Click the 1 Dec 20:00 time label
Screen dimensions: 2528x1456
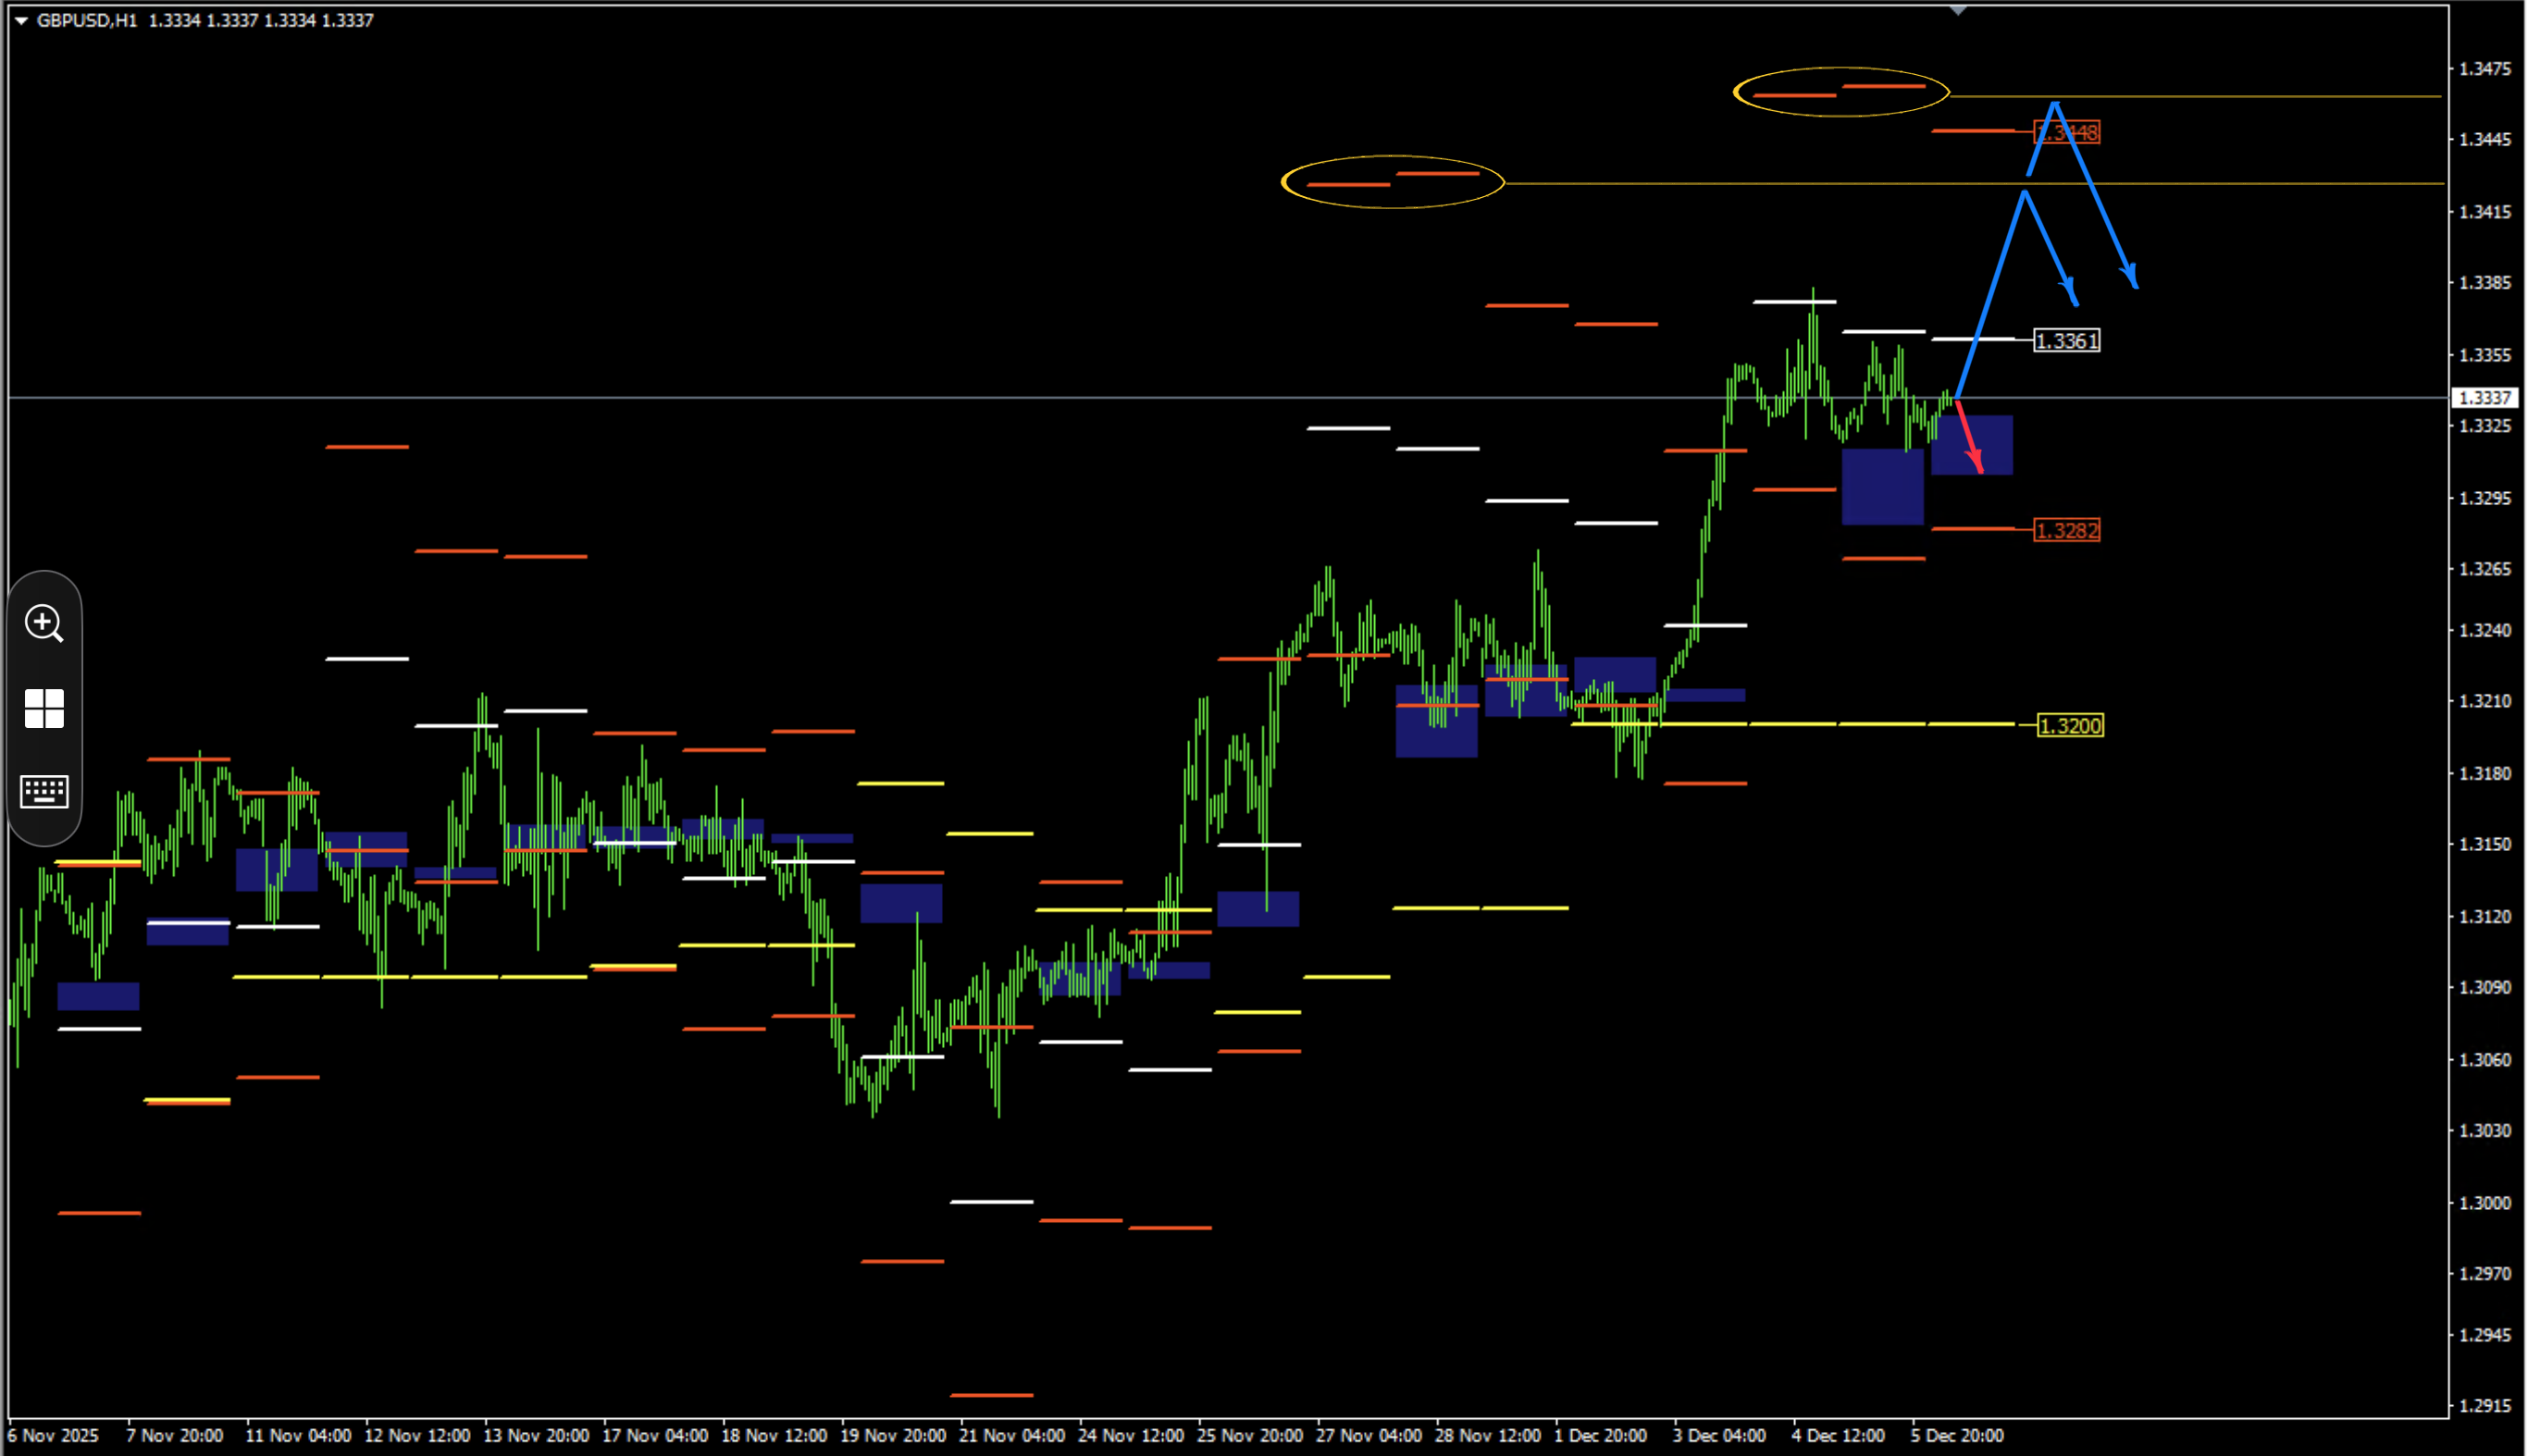(1600, 1435)
